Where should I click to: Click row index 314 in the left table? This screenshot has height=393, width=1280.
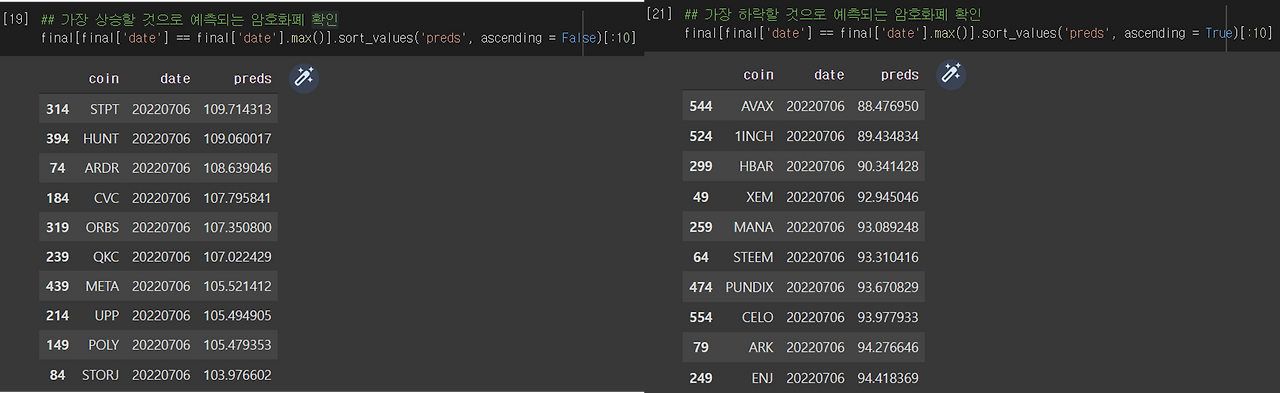57,109
